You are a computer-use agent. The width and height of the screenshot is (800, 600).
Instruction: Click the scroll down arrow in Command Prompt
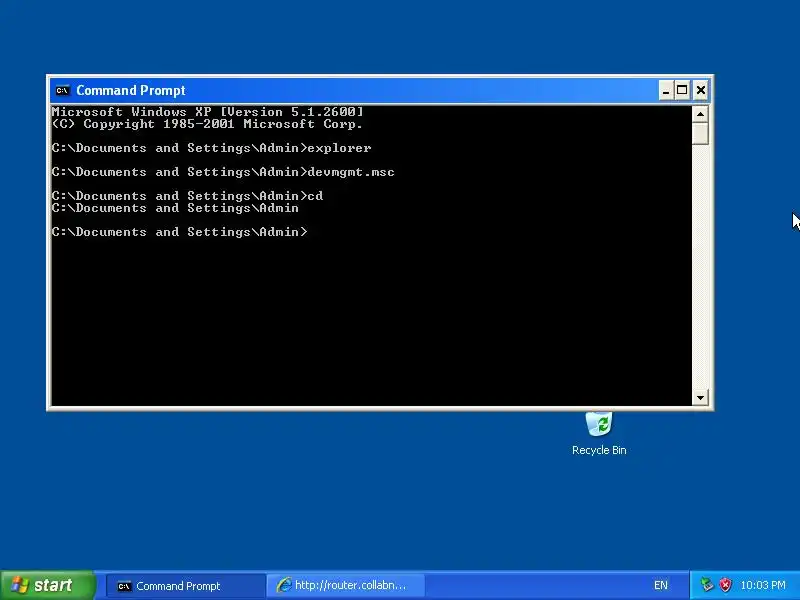[700, 397]
